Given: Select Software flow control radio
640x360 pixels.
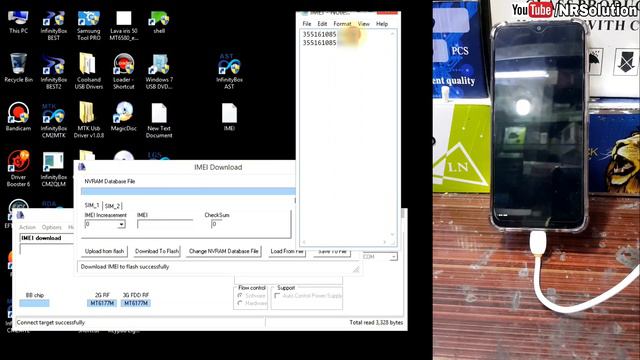Looking at the screenshot, I should (x=240, y=296).
